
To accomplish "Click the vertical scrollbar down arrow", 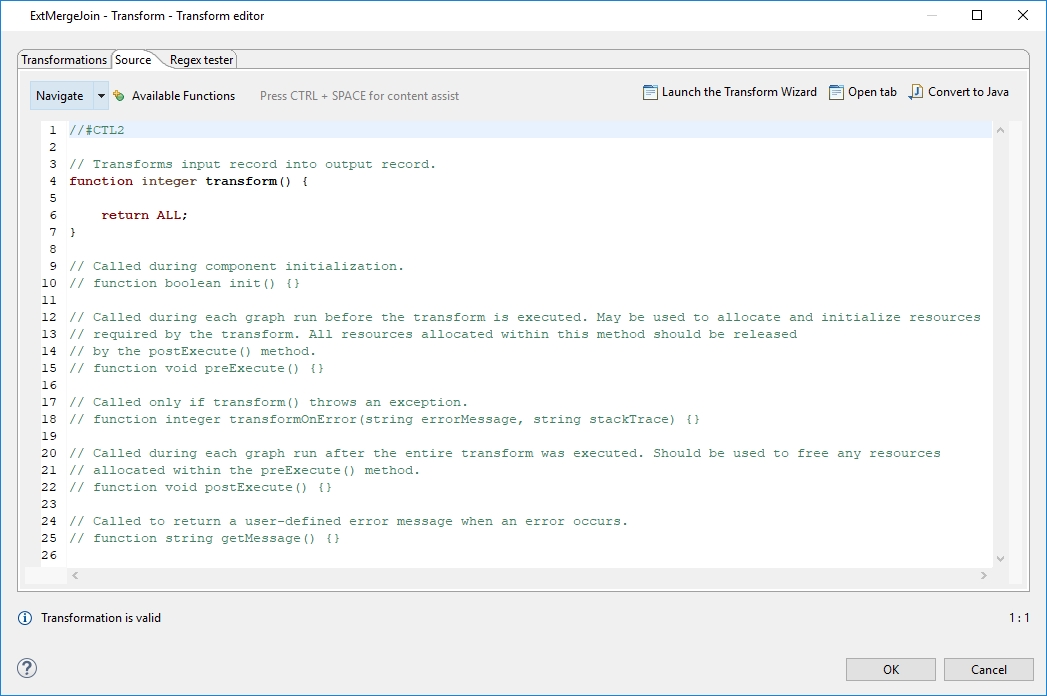I will [1000, 559].
